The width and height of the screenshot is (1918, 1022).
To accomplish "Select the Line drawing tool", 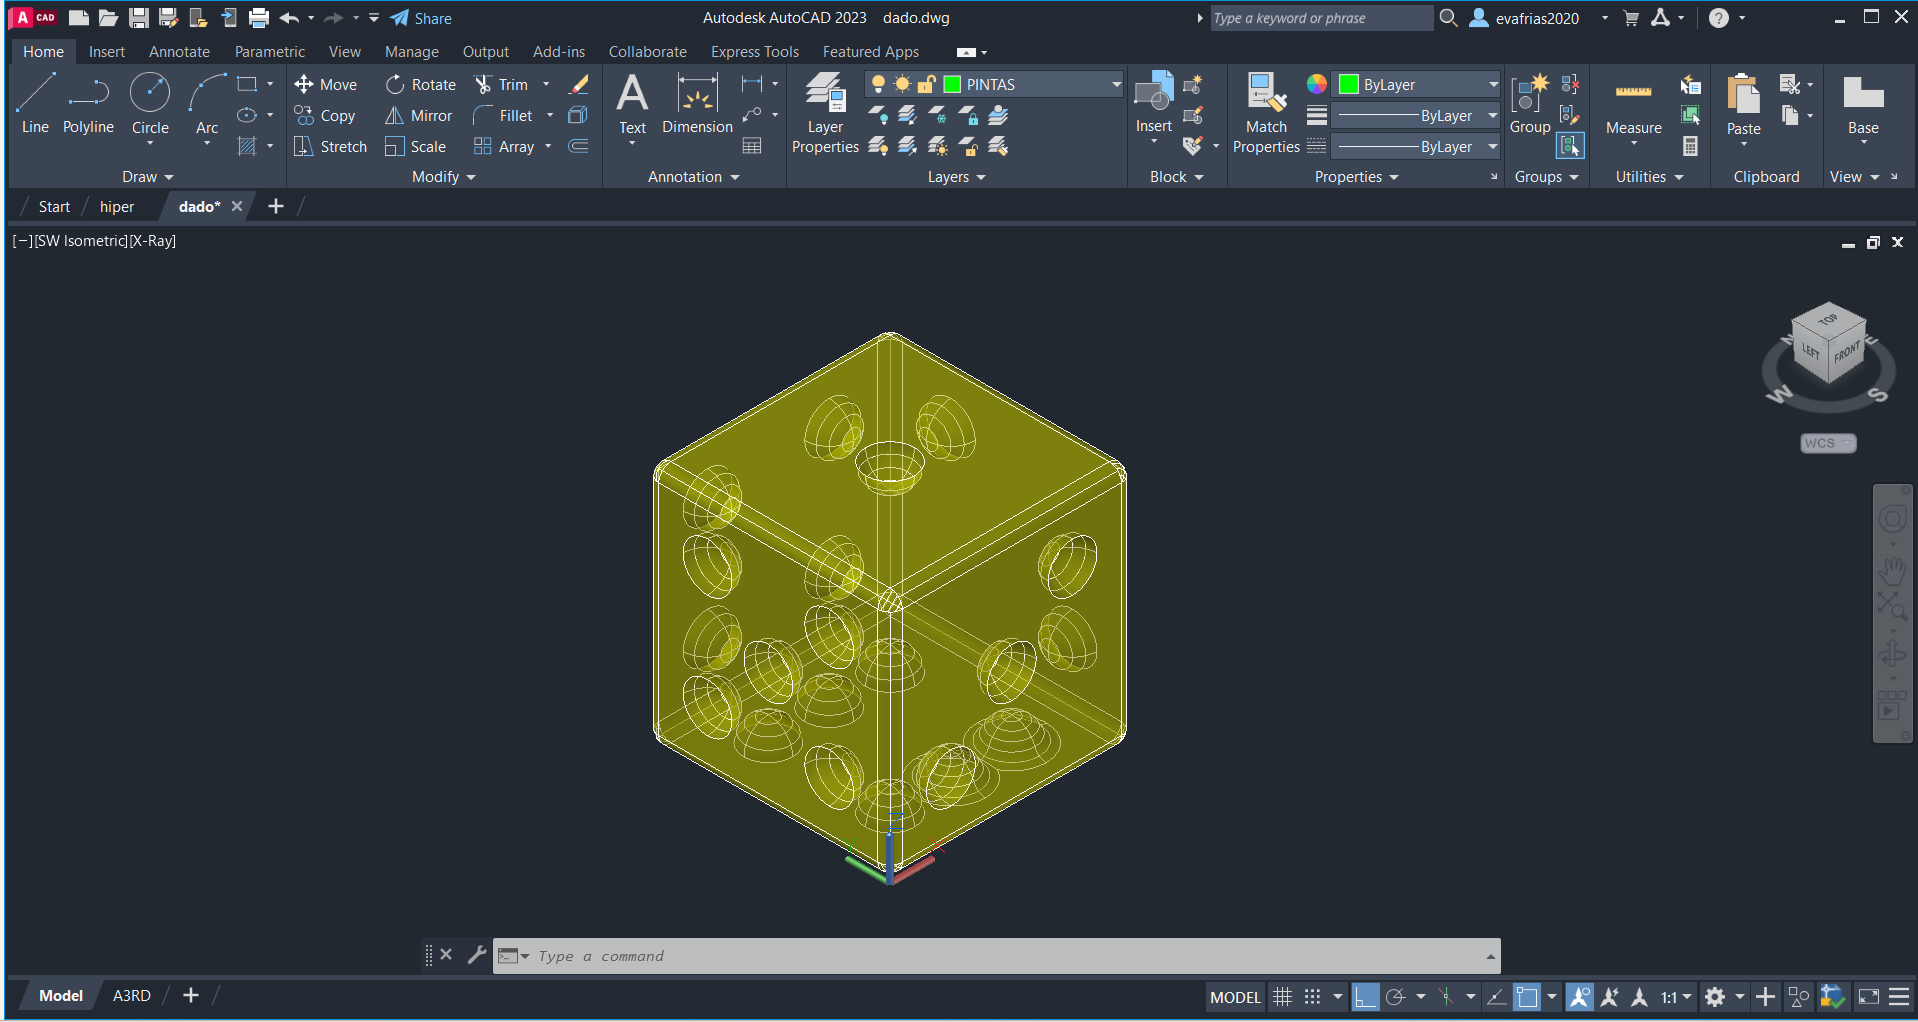I will (35, 102).
